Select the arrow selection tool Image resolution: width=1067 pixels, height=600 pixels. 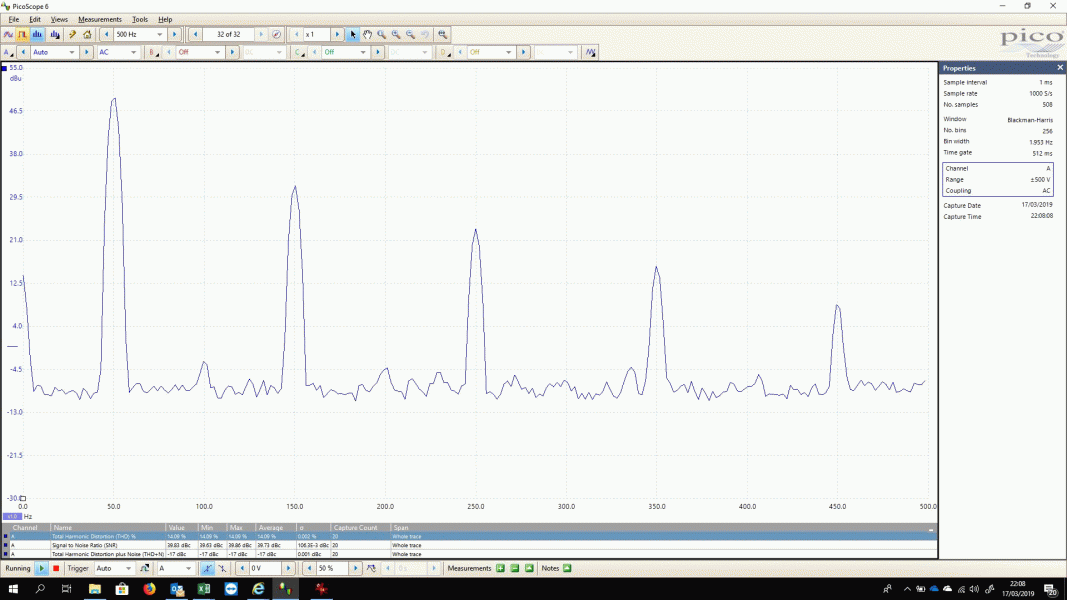pyautogui.click(x=352, y=34)
